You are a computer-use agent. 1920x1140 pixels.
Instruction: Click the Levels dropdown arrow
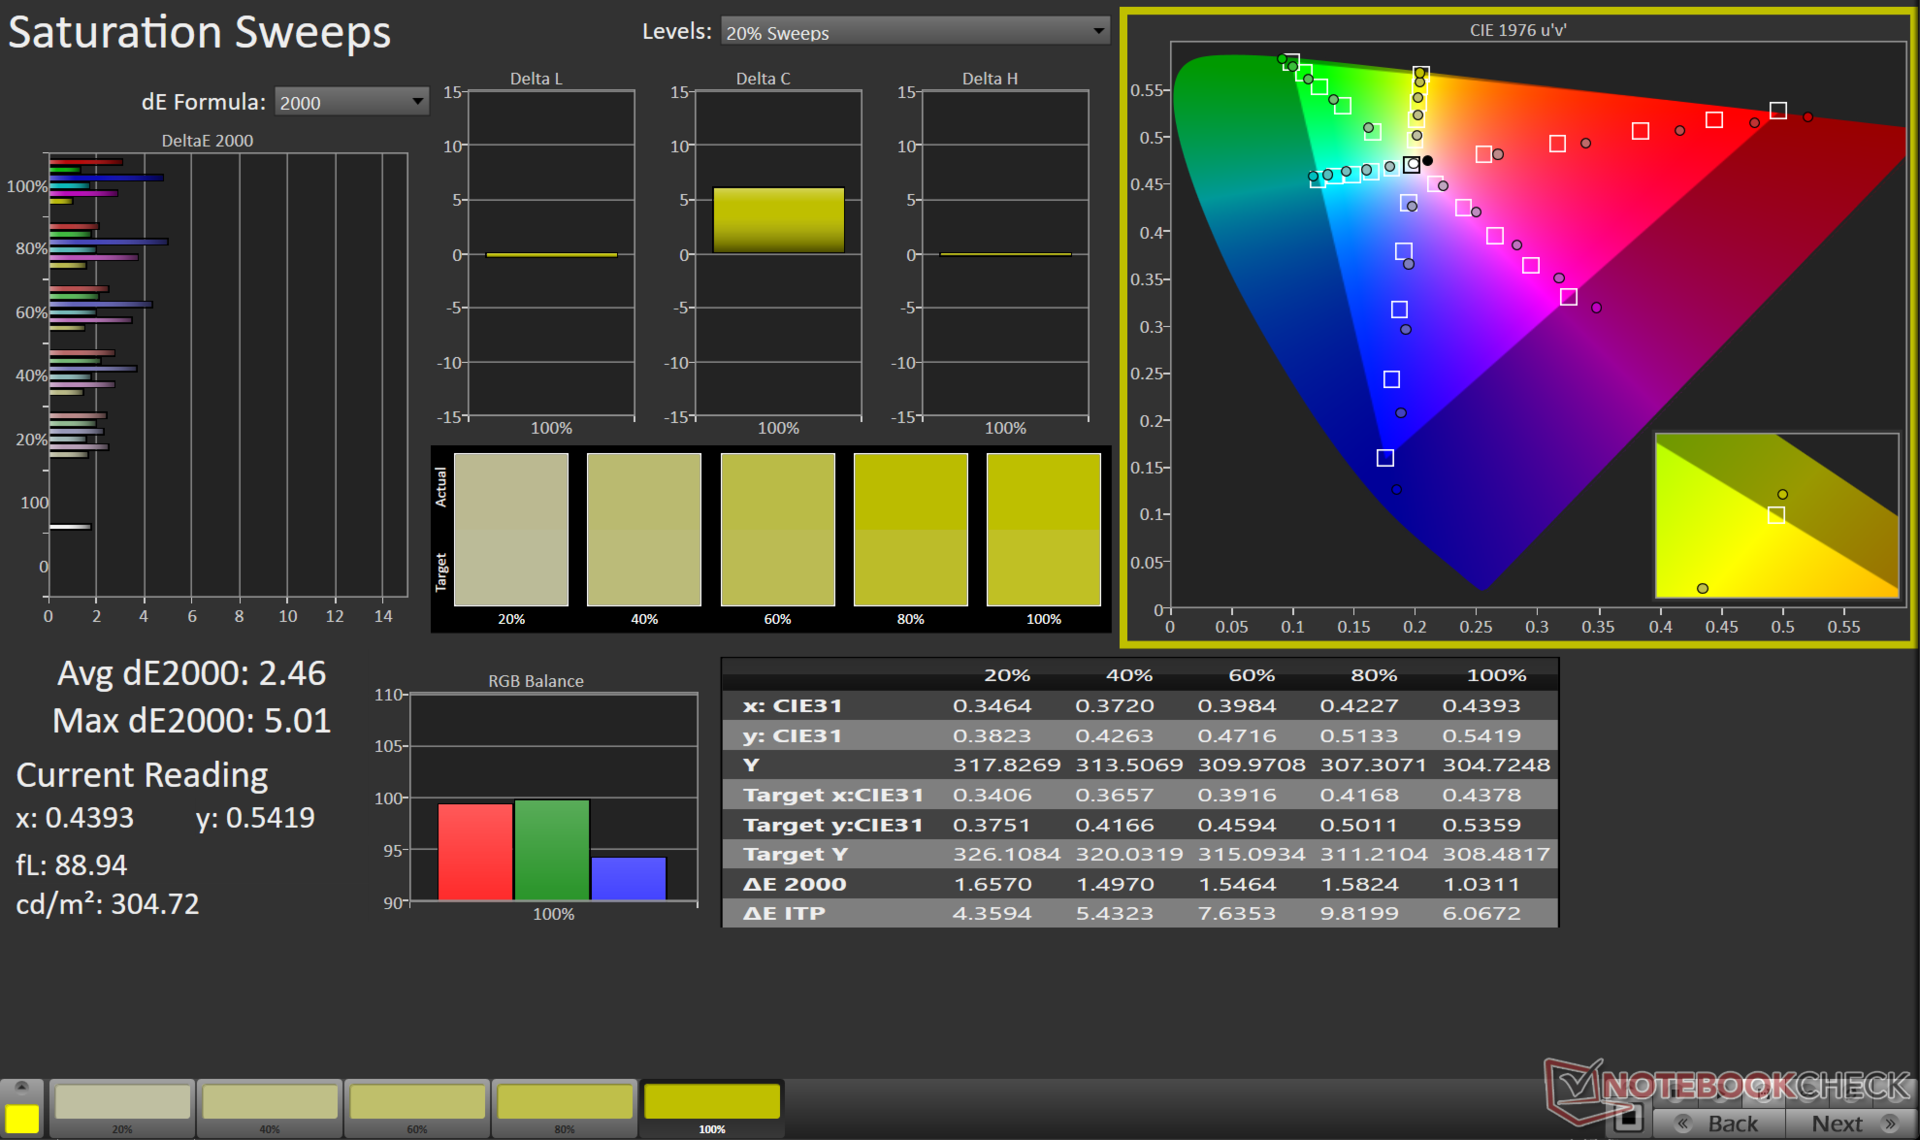(x=1098, y=32)
